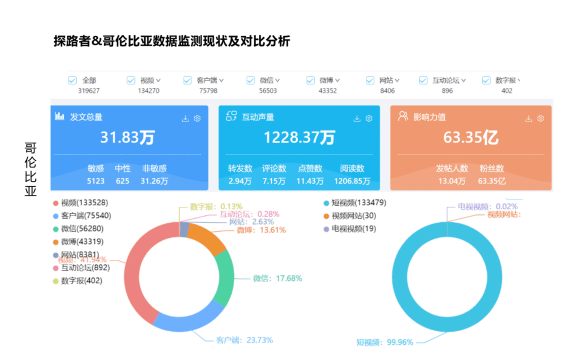Click the 微信: 17.68% chart label
The height and width of the screenshot is (360, 570).
[278, 279]
